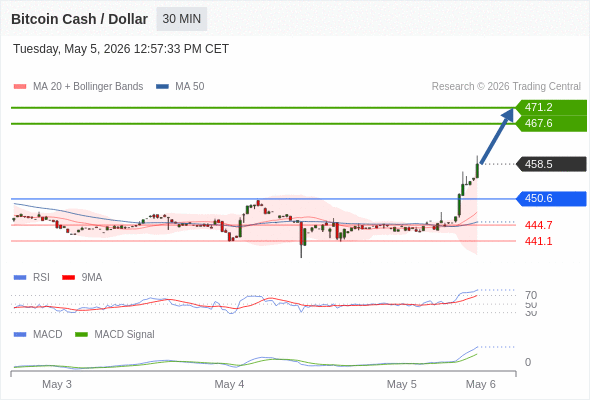Viewport: 590px width, 400px height.
Task: Click the MA 20 + Bollinger Bands legend swatch
Action: (20, 87)
